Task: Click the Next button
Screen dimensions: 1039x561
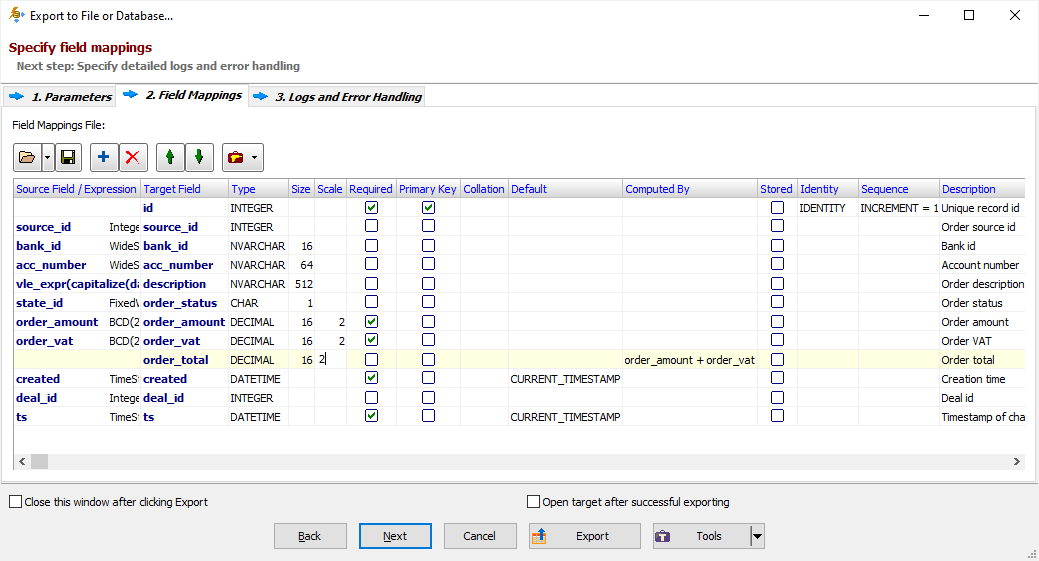Action: point(395,536)
